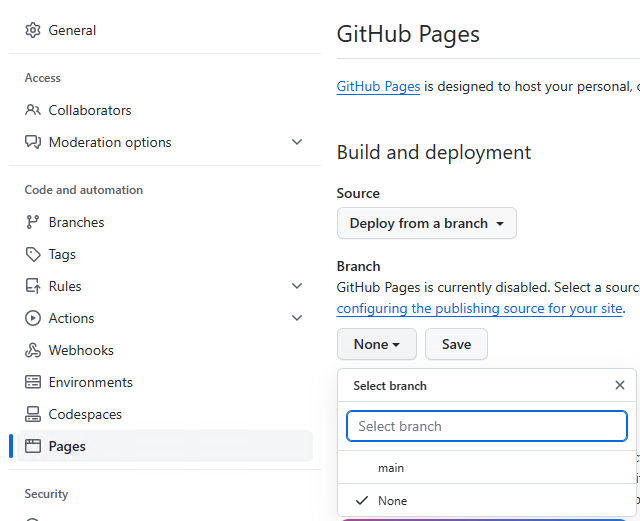The width and height of the screenshot is (640, 521).
Task: Click the Rules icon in sidebar
Action: [x=33, y=286]
